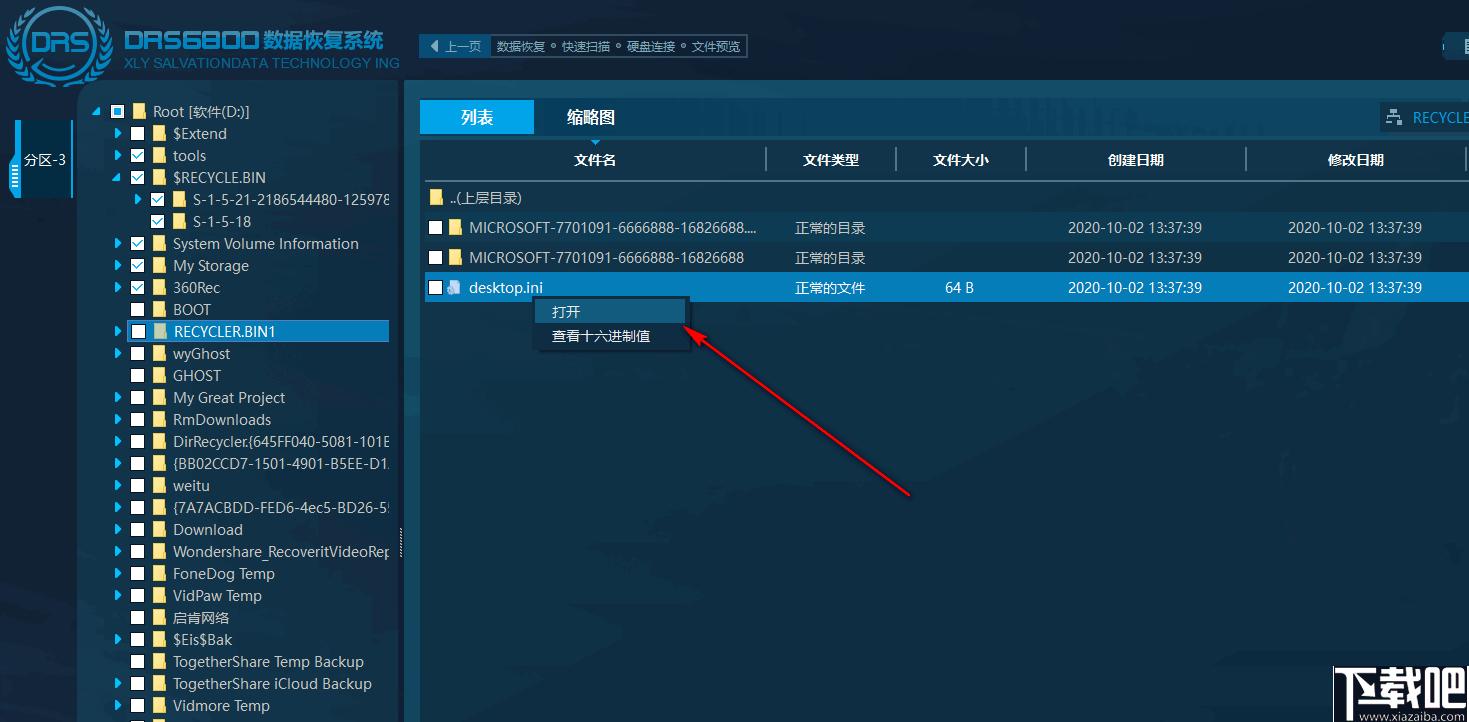1469x722 pixels.
Task: Click the RECYCLE path tree icon at top right
Action: (x=1394, y=118)
